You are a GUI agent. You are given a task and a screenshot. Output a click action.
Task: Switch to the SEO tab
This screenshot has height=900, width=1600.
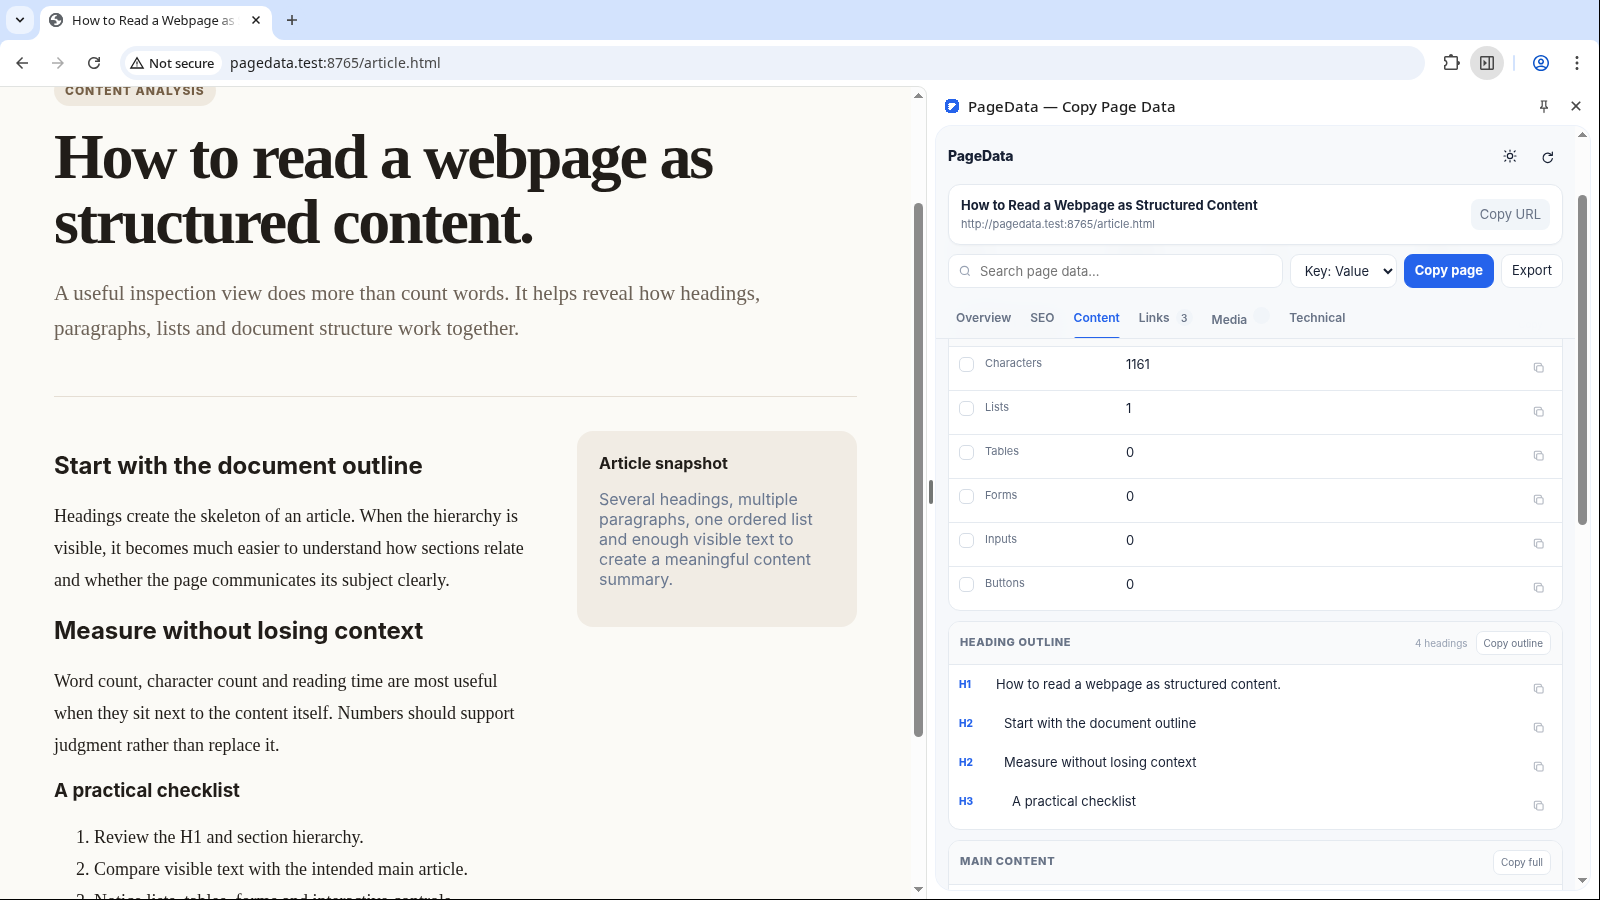coord(1042,318)
